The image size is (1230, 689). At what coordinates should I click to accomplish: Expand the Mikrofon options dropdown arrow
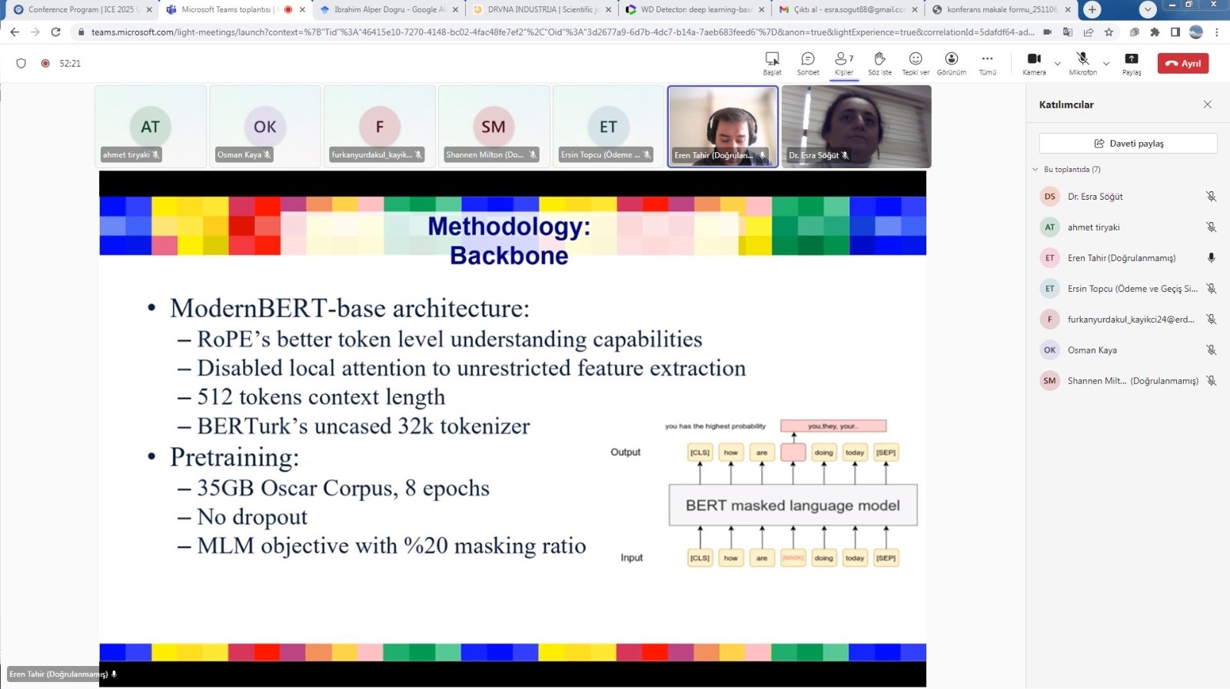pos(1106,64)
